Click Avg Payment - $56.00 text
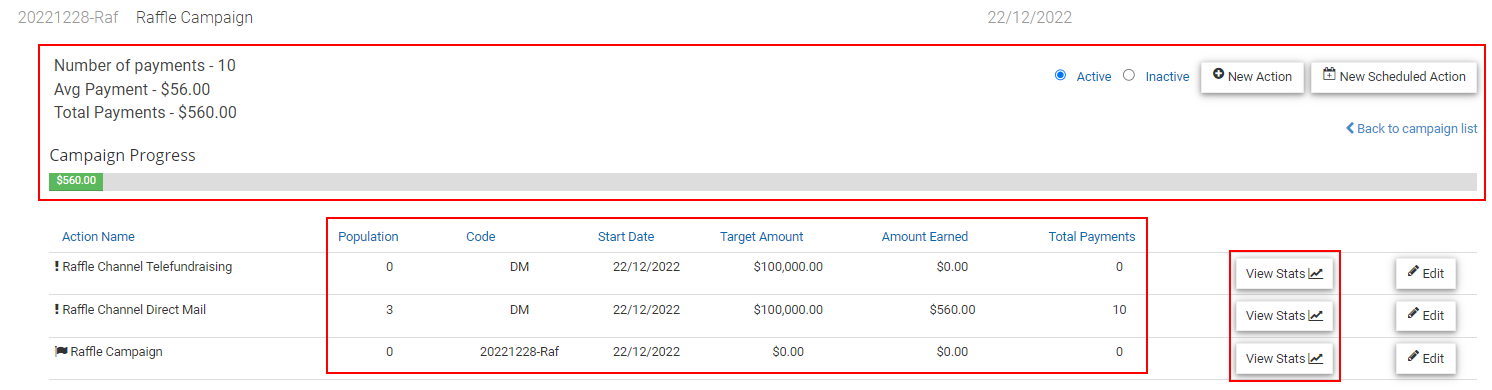Screen dimensions: 1492x390 point(132,89)
